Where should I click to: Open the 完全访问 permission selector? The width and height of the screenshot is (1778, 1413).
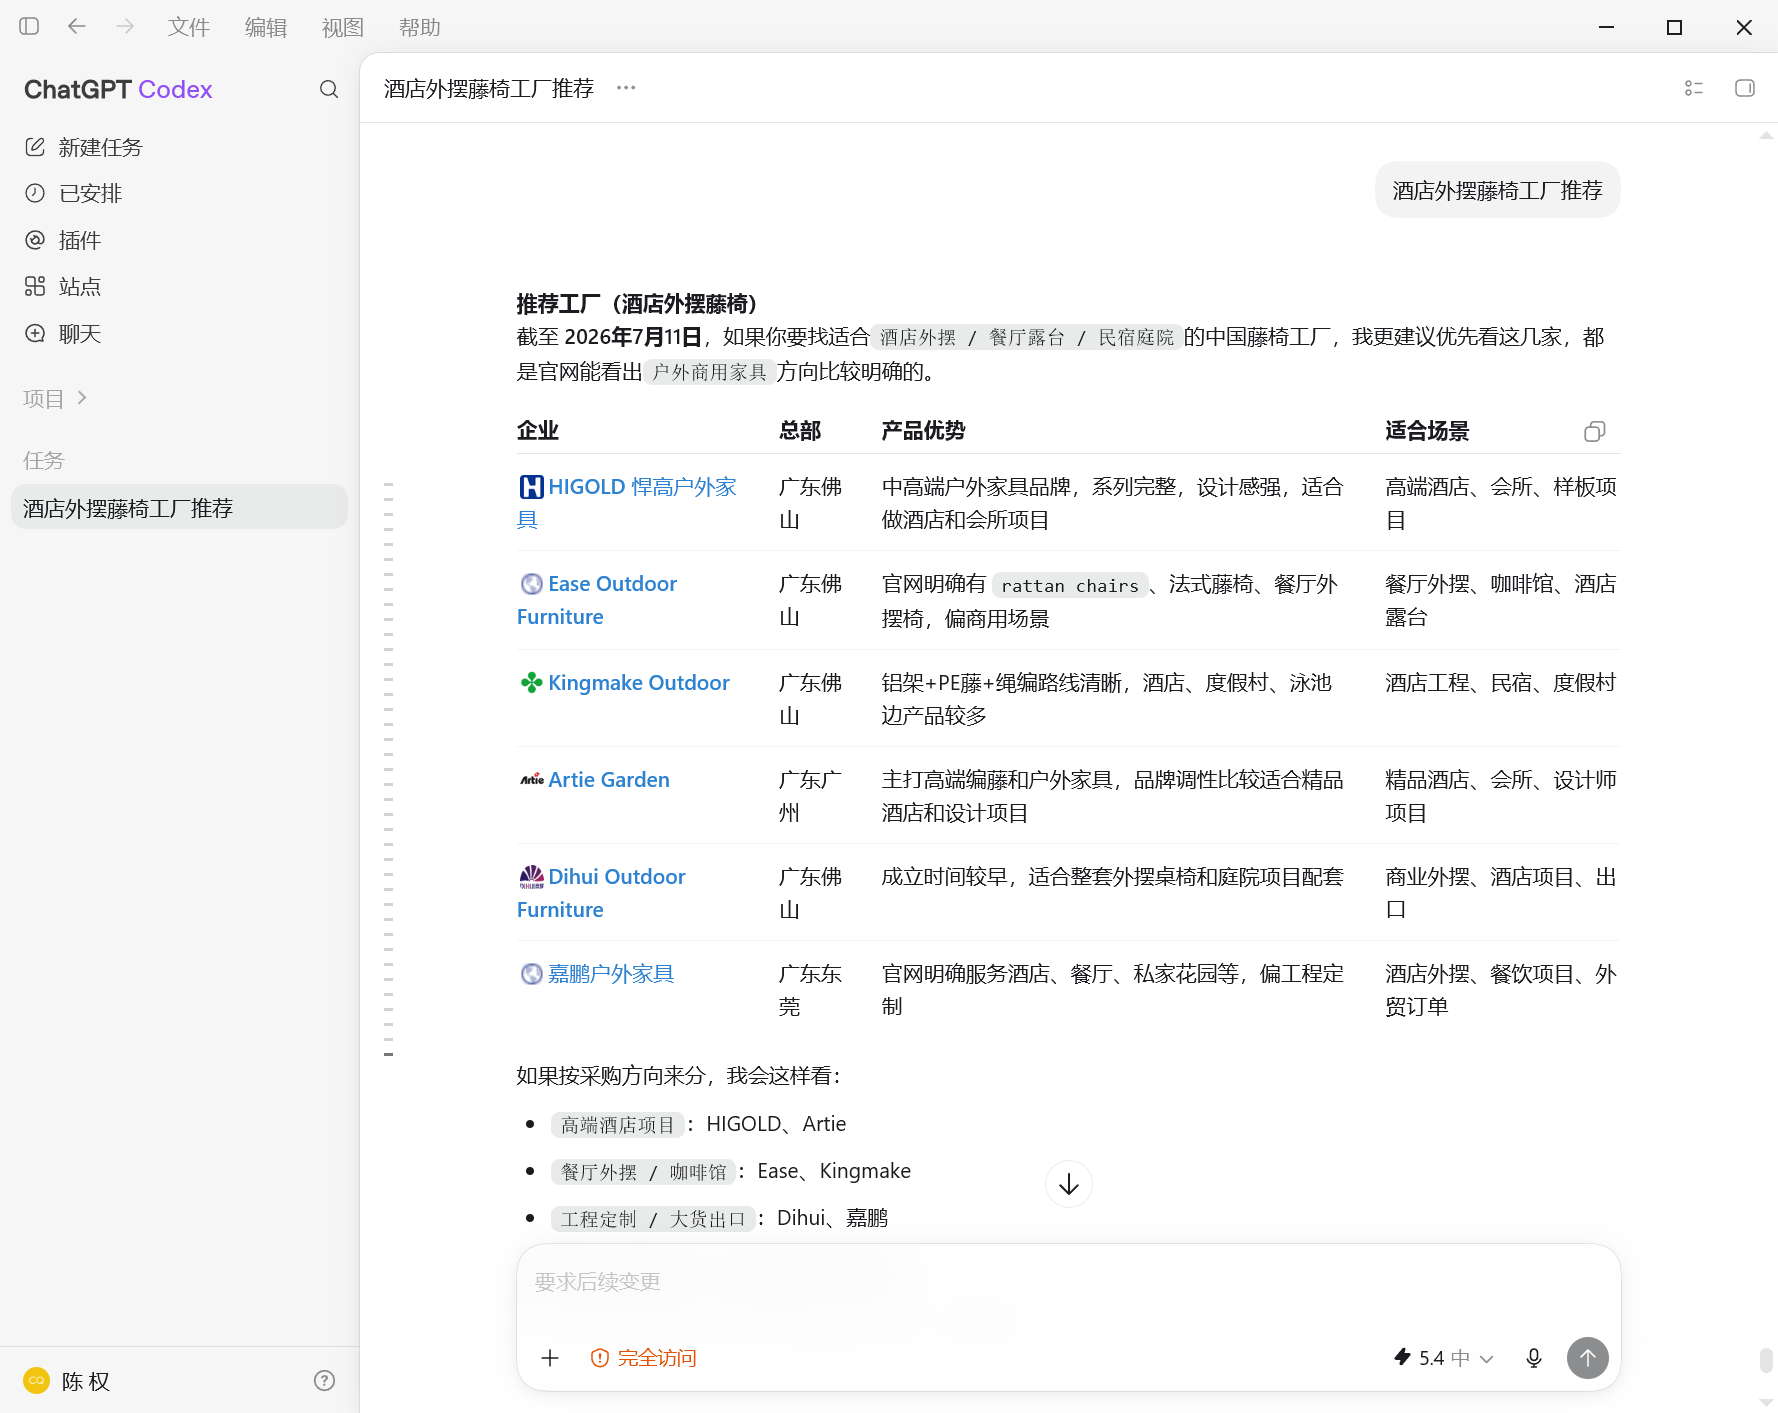point(644,1358)
